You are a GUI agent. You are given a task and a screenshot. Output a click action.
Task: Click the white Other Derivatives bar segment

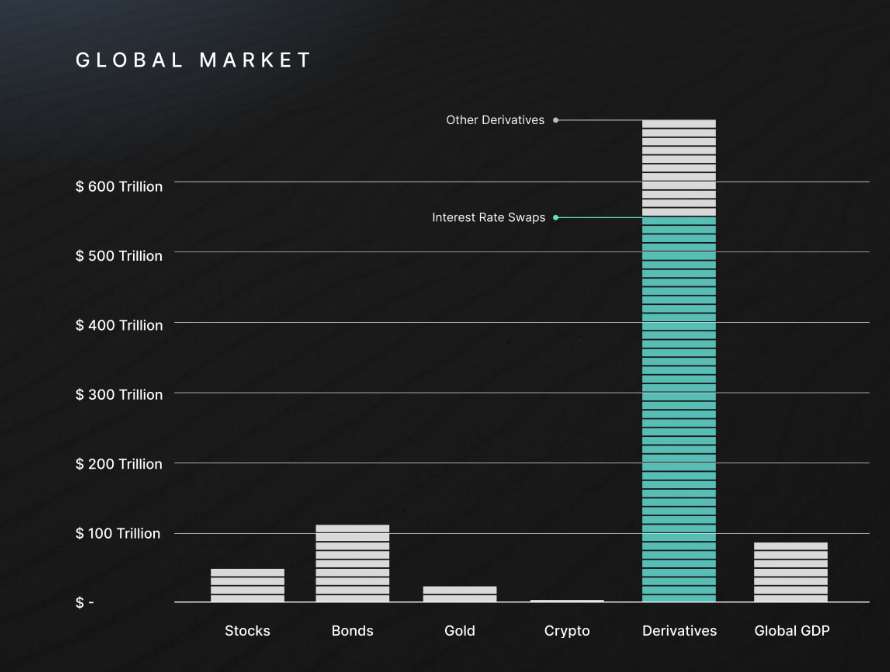679,168
